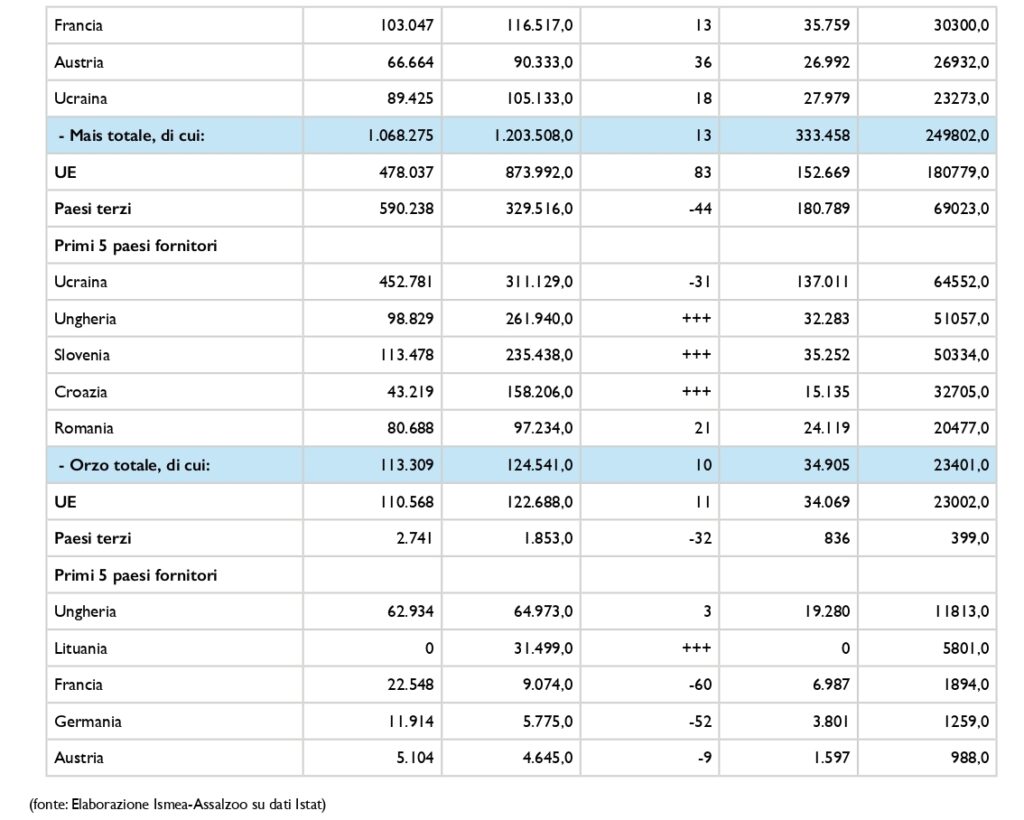Select the value 30300,0
The width and height of the screenshot is (1024, 820).
(x=961, y=25)
